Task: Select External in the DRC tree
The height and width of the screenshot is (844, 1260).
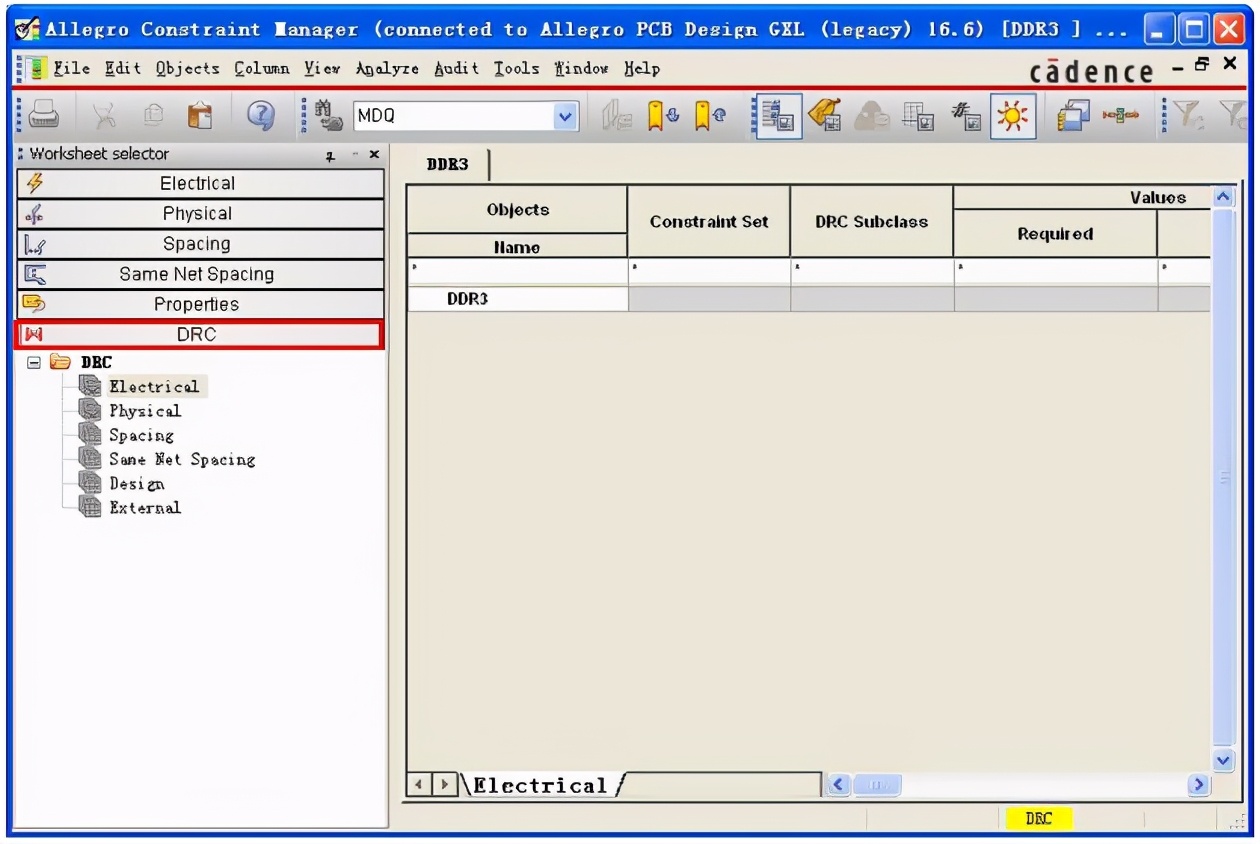Action: [145, 508]
